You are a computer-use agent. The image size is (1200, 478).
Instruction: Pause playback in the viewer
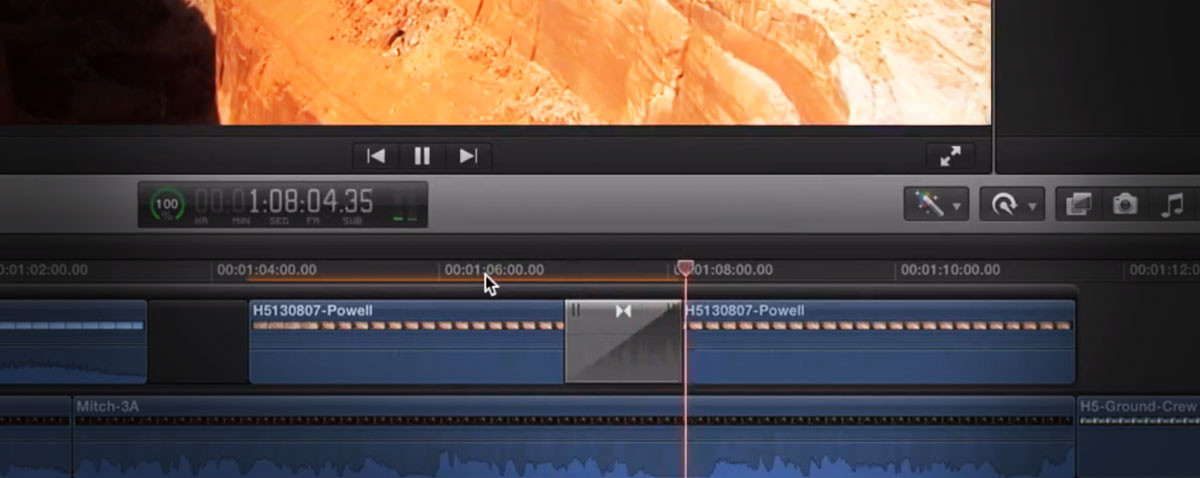pyautogui.click(x=422, y=156)
